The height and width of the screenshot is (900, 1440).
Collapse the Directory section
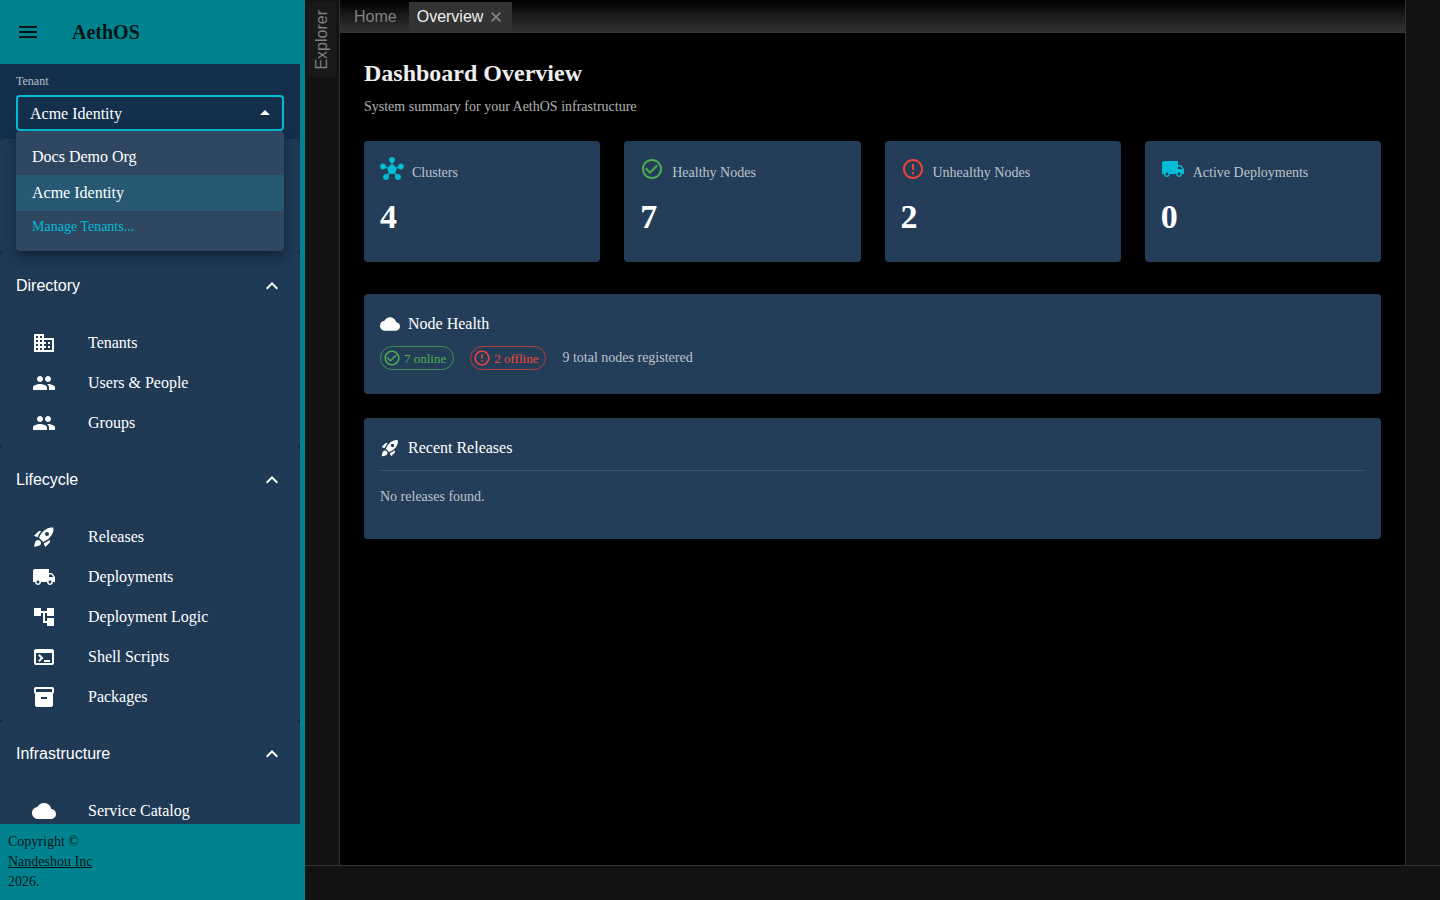point(272,286)
